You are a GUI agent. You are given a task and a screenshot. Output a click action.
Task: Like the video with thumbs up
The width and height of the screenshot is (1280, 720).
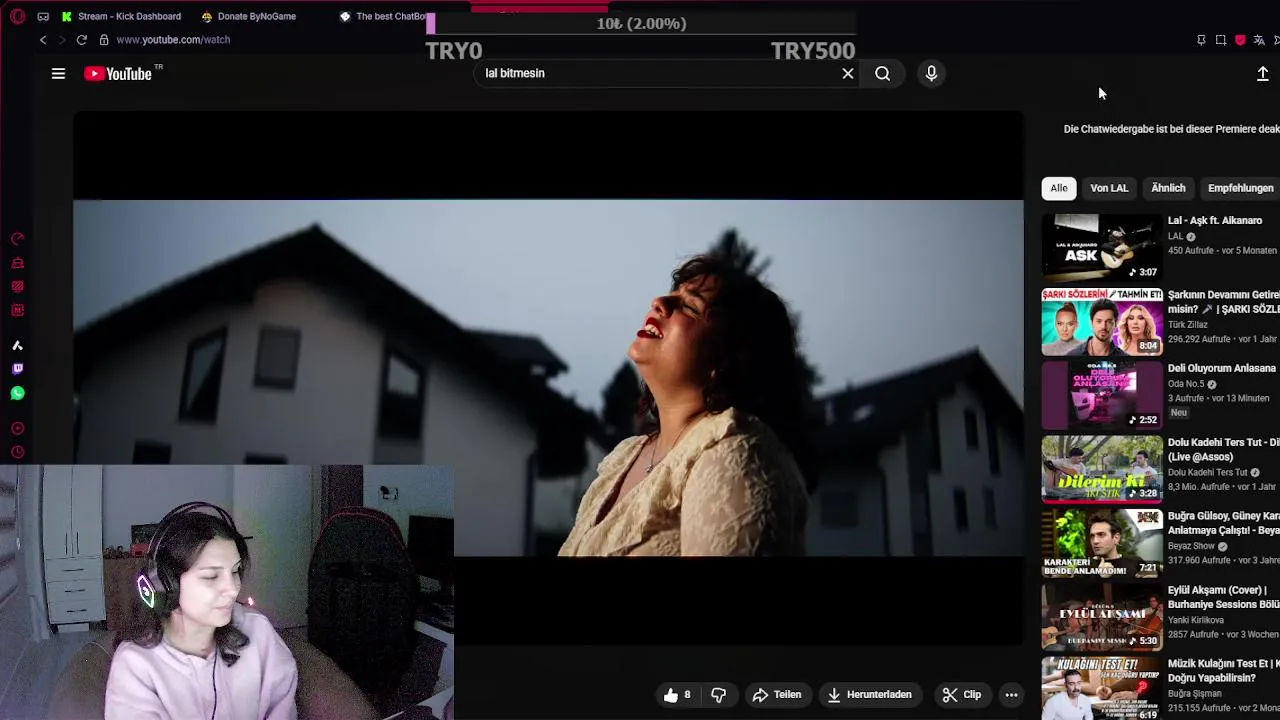(x=677, y=695)
